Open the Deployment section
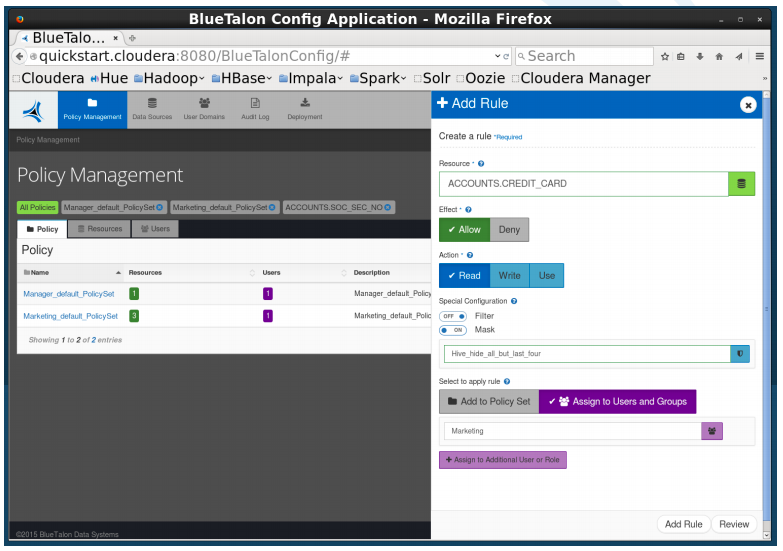This screenshot has width=783, height=551. click(x=305, y=109)
